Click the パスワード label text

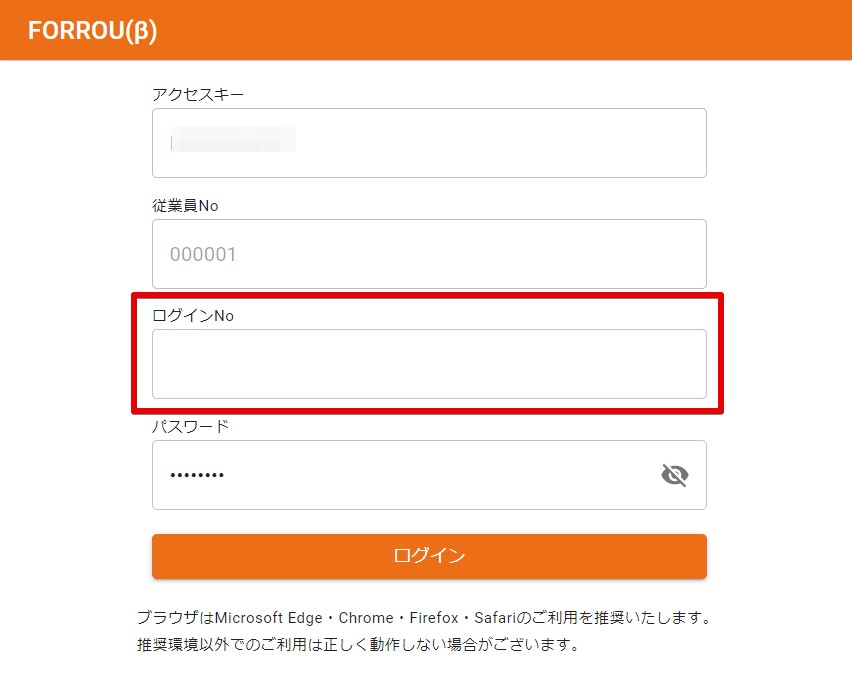tap(190, 427)
